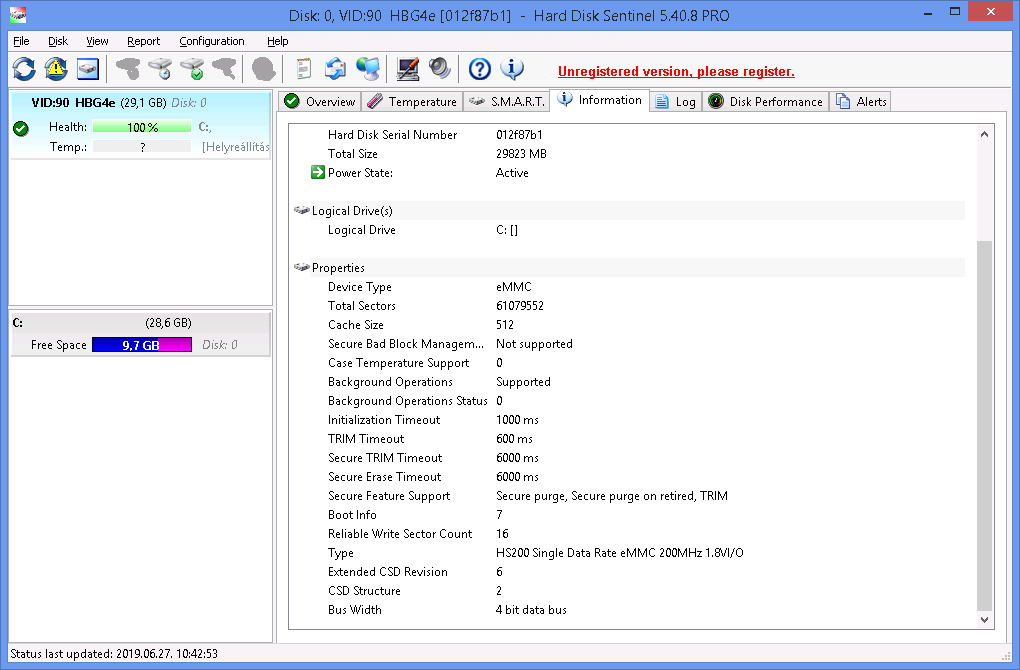
Task: Open the Report menu
Action: pyautogui.click(x=144, y=41)
